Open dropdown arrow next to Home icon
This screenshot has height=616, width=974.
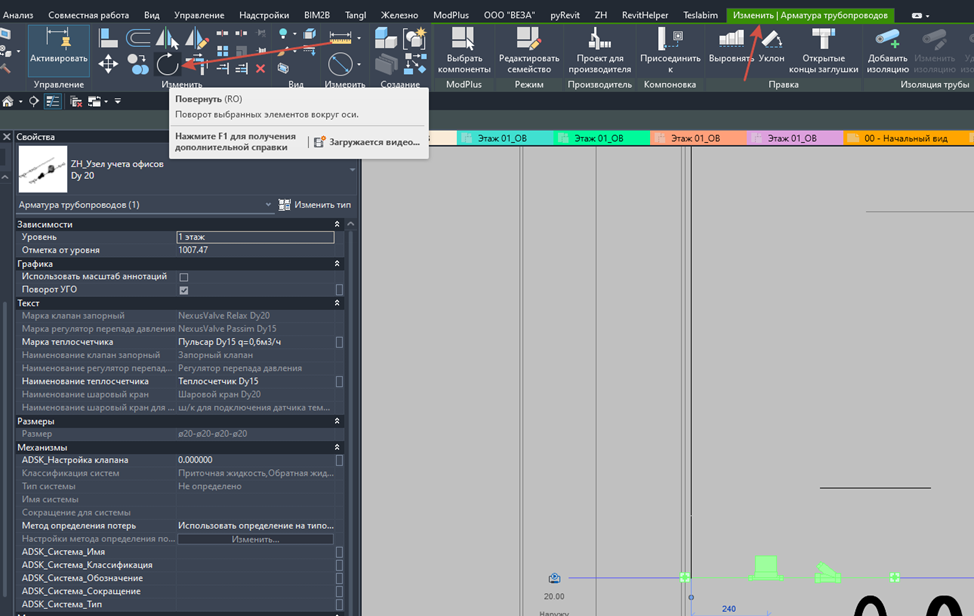(20, 101)
